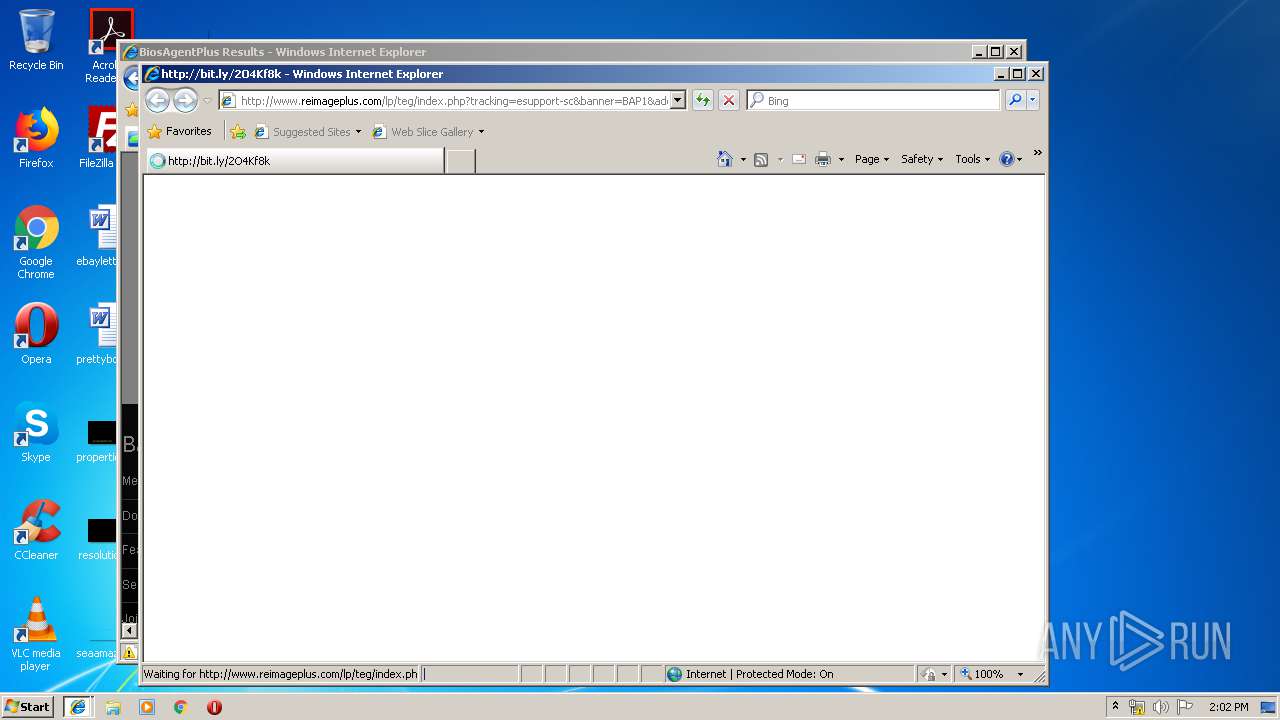The width and height of the screenshot is (1280, 720).
Task: Open Chrome from the taskbar
Action: 180,707
